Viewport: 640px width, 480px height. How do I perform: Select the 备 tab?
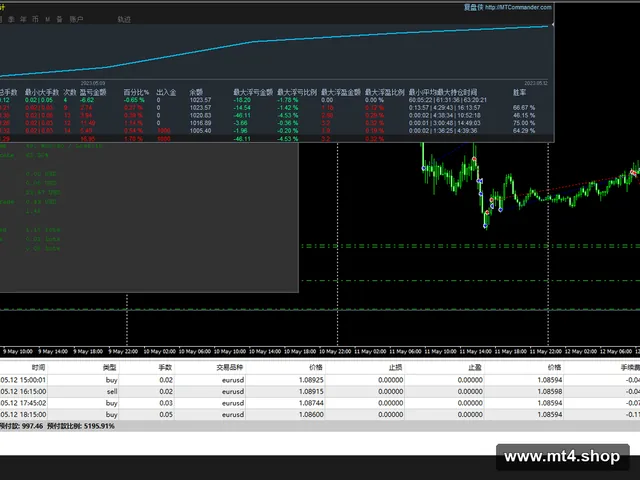[60, 19]
